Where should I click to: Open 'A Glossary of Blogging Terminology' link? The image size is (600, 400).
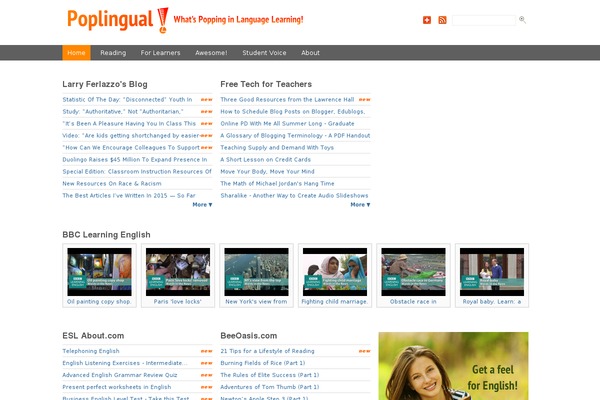295,136
